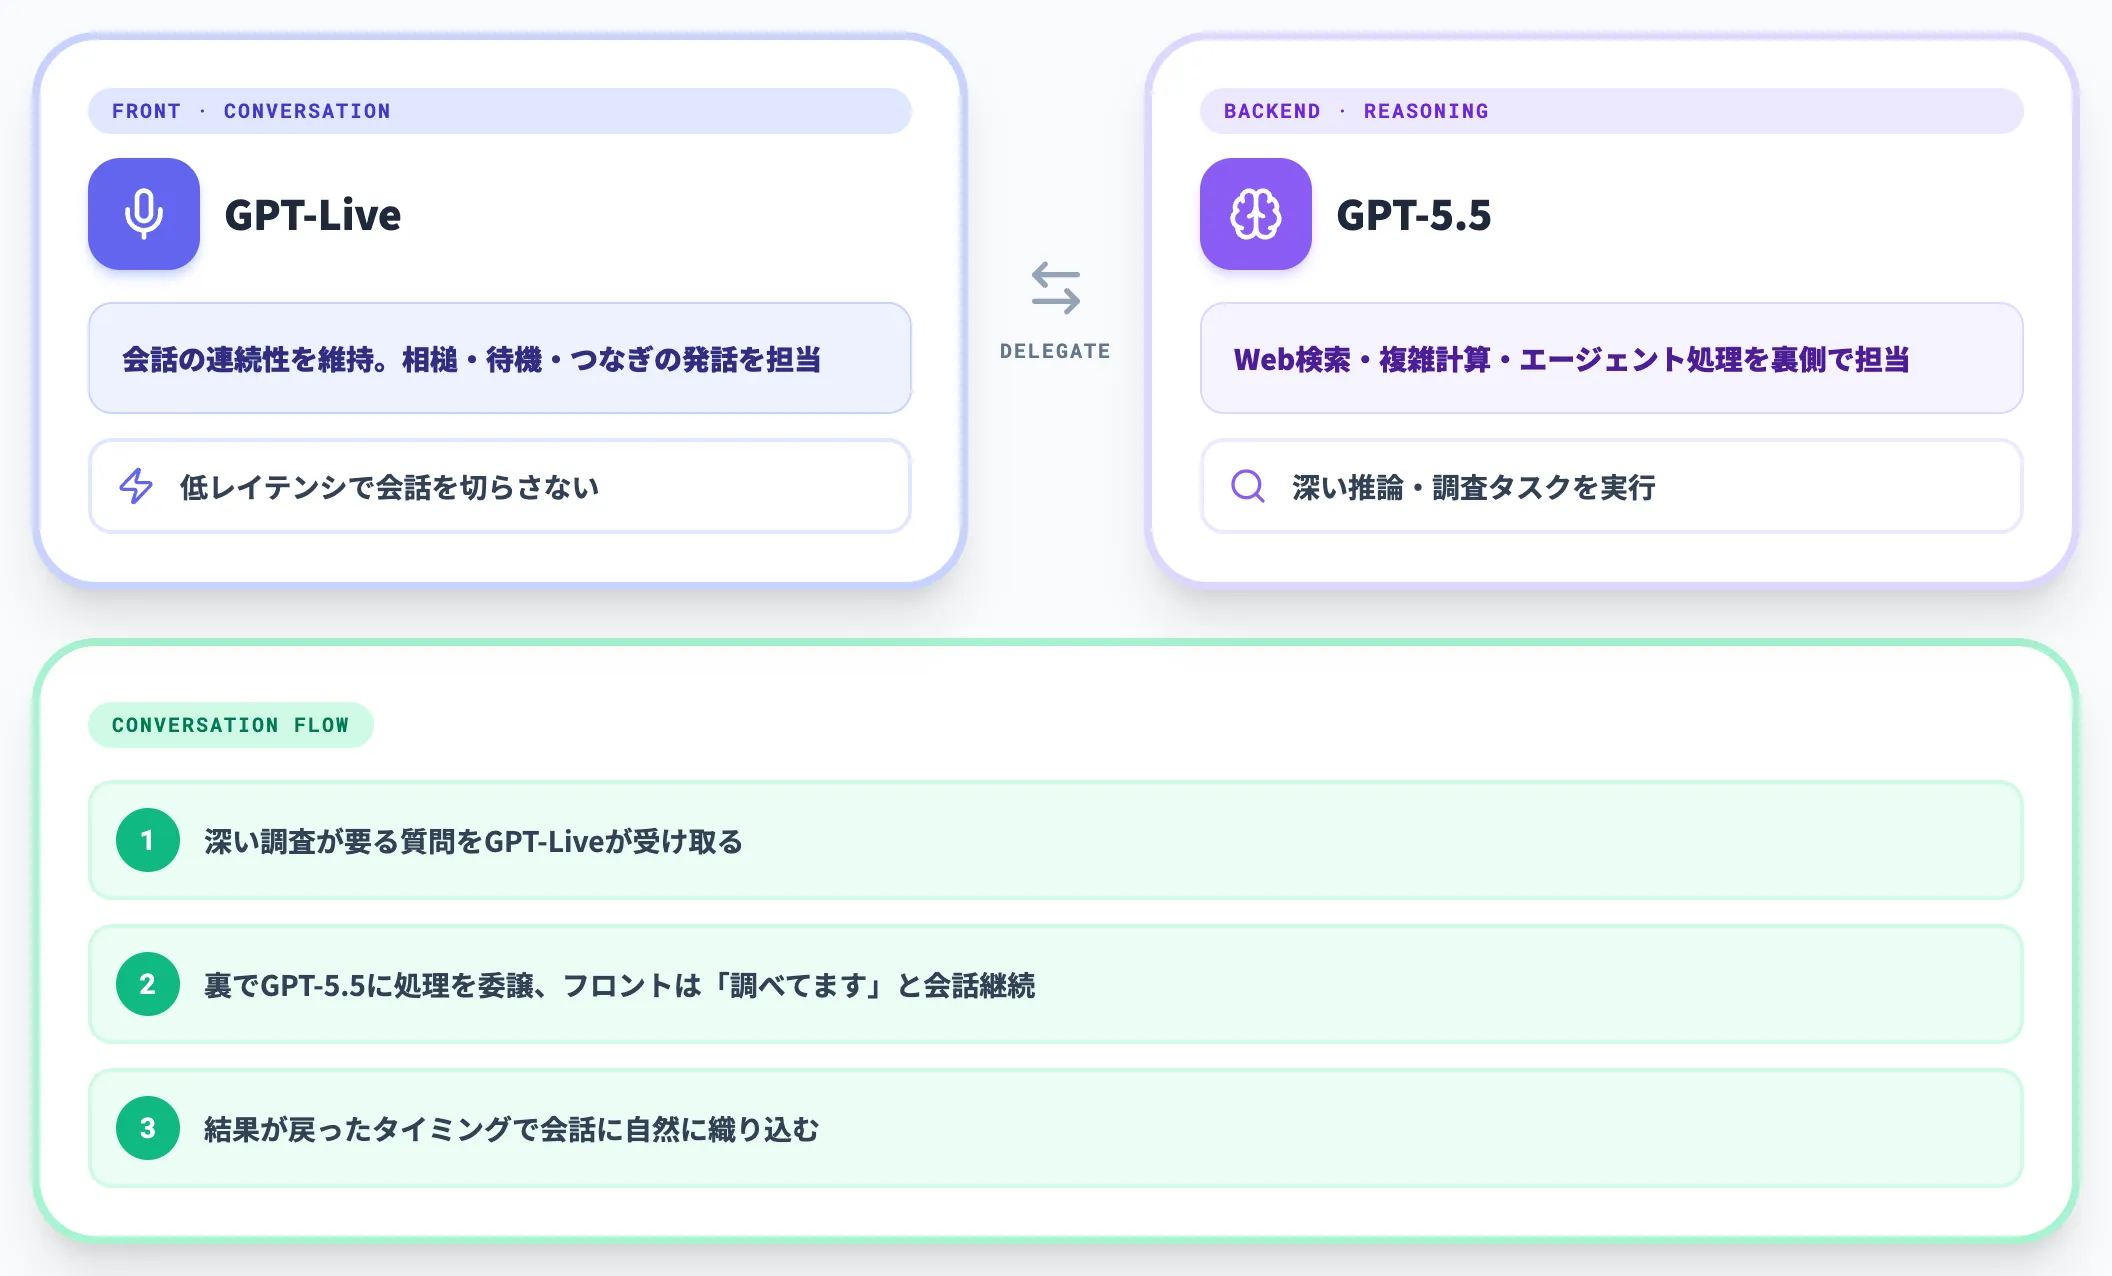Click the GPT-Live heading text
Image resolution: width=2112 pixels, height=1276 pixels.
(x=313, y=215)
